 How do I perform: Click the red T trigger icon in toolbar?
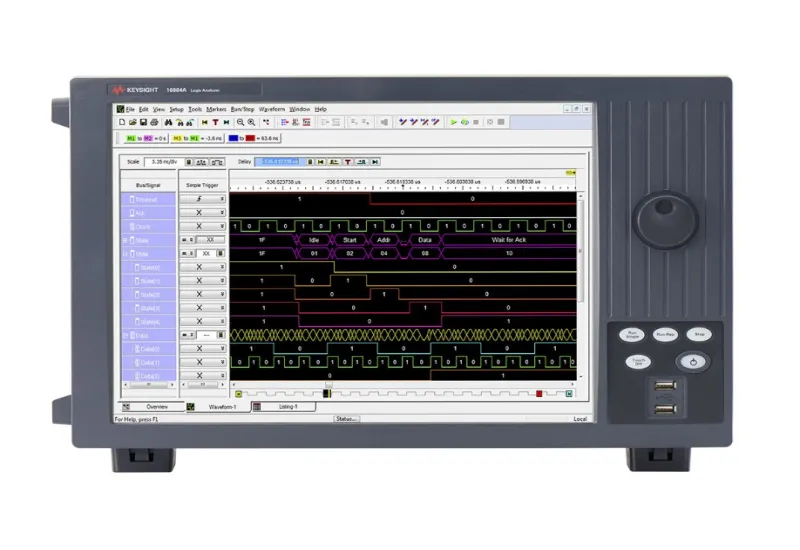pos(215,122)
